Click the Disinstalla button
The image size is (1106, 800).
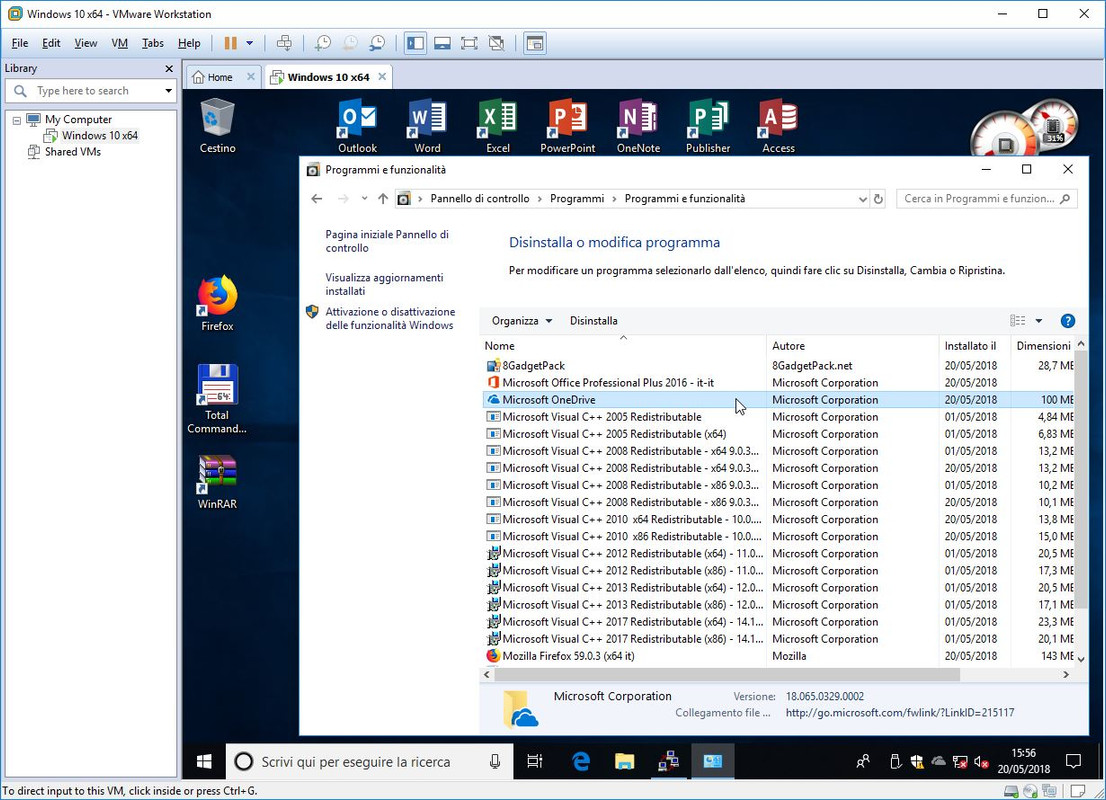click(x=593, y=321)
